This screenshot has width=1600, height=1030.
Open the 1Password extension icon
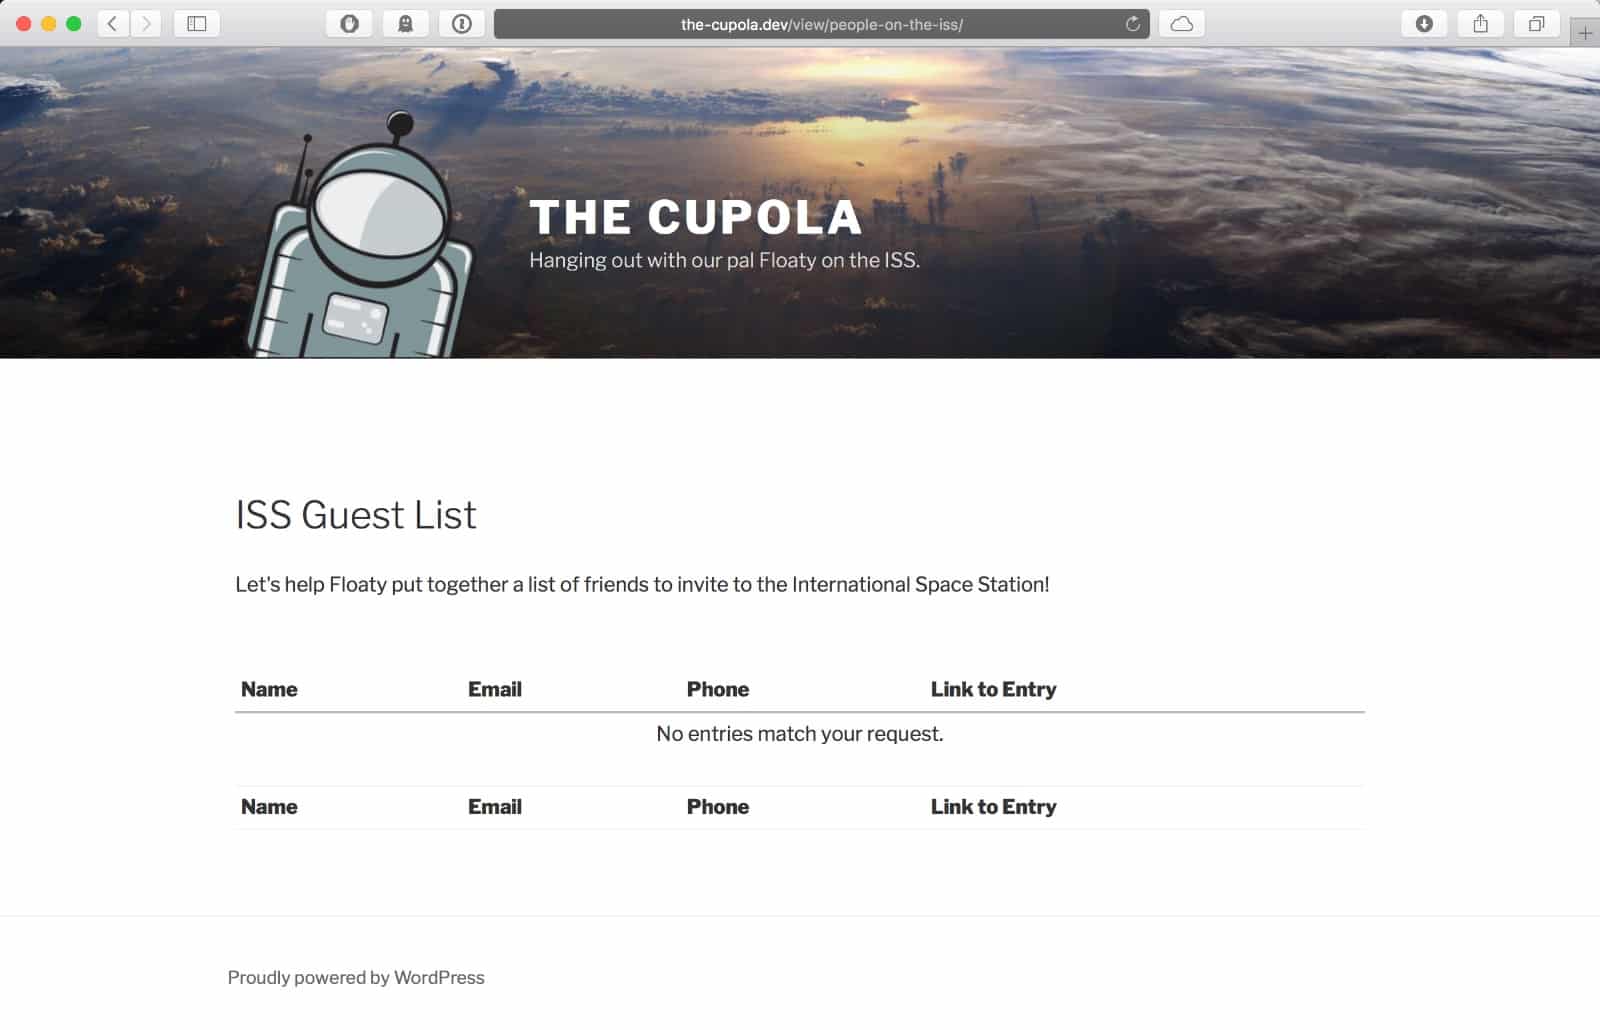pyautogui.click(x=461, y=24)
